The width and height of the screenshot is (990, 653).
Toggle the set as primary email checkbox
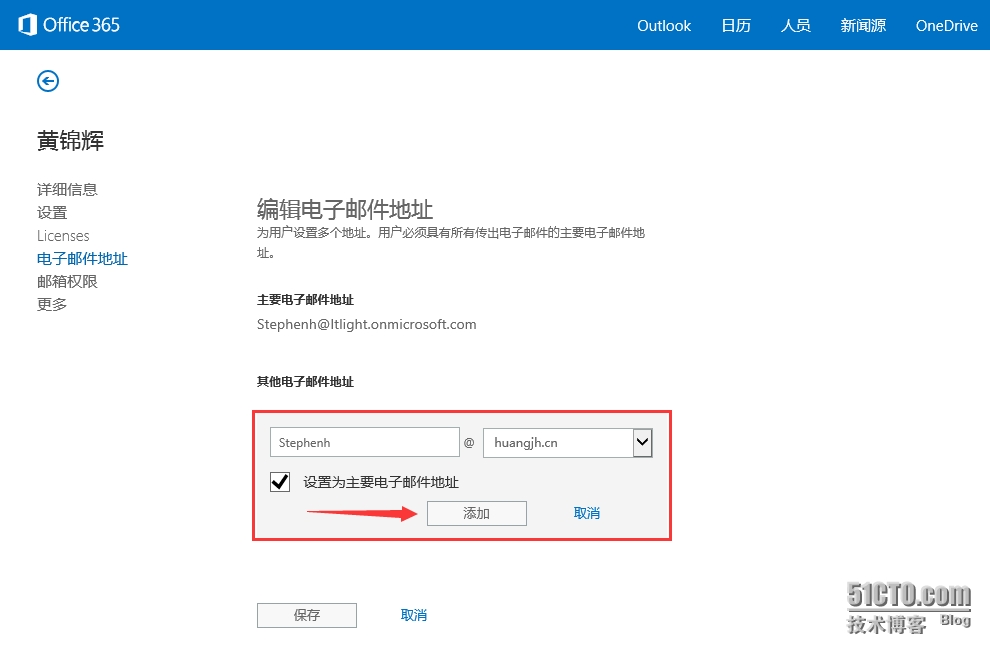tap(280, 482)
